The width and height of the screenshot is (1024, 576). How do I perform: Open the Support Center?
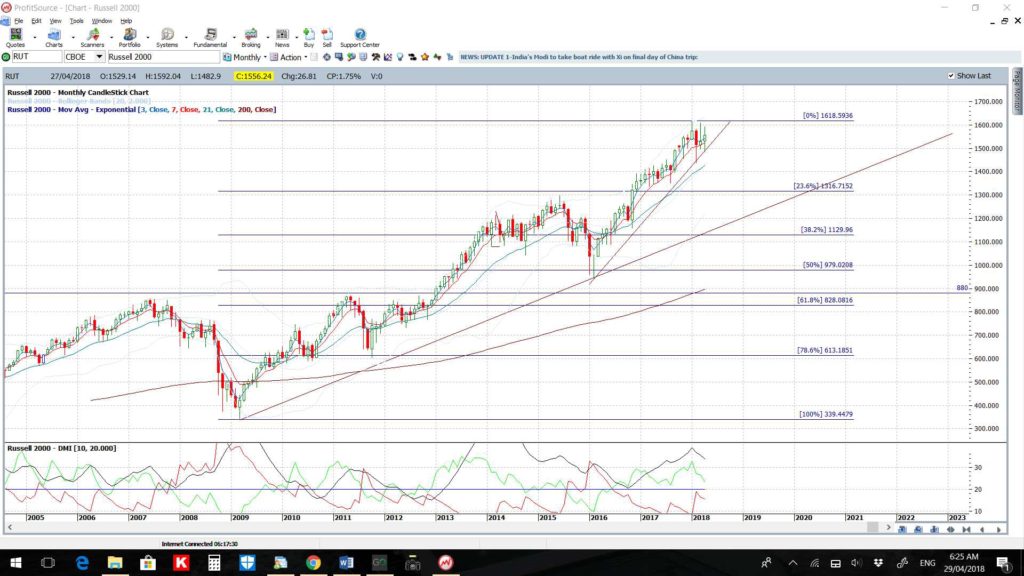click(360, 38)
